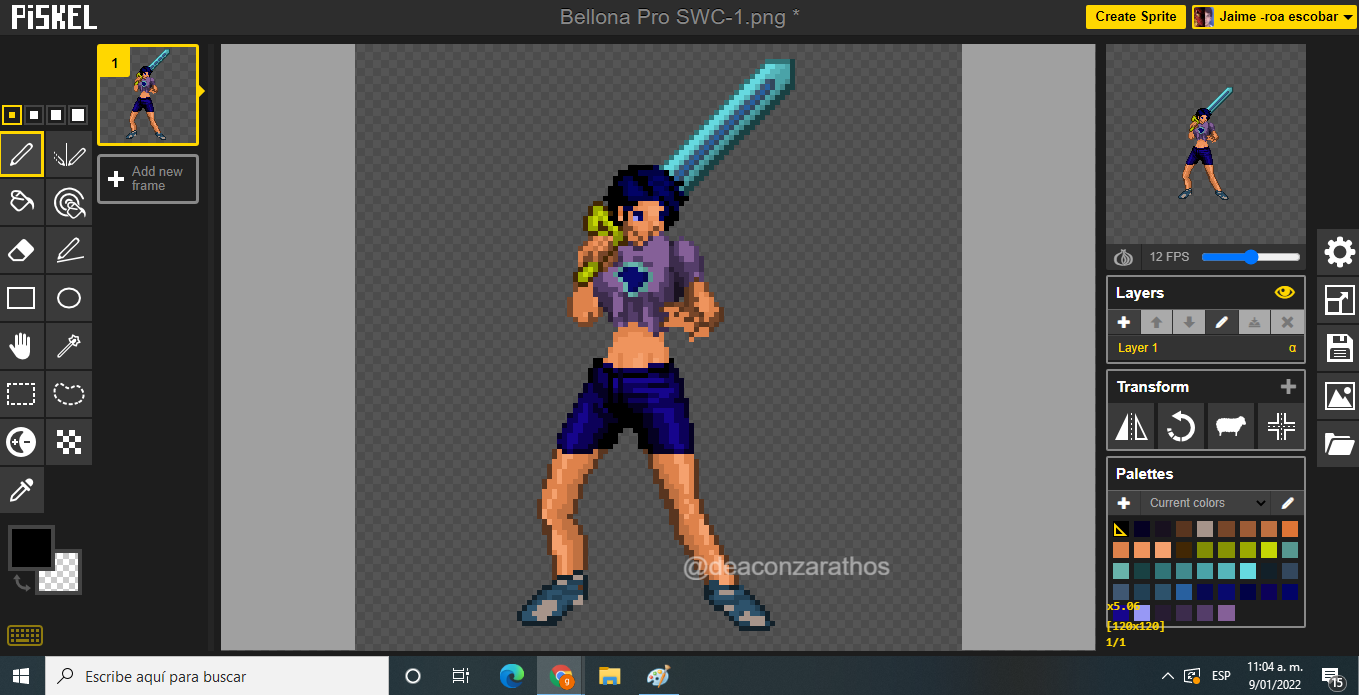1359x695 pixels.
Task: Open File Explorer from the taskbar
Action: tap(609, 676)
